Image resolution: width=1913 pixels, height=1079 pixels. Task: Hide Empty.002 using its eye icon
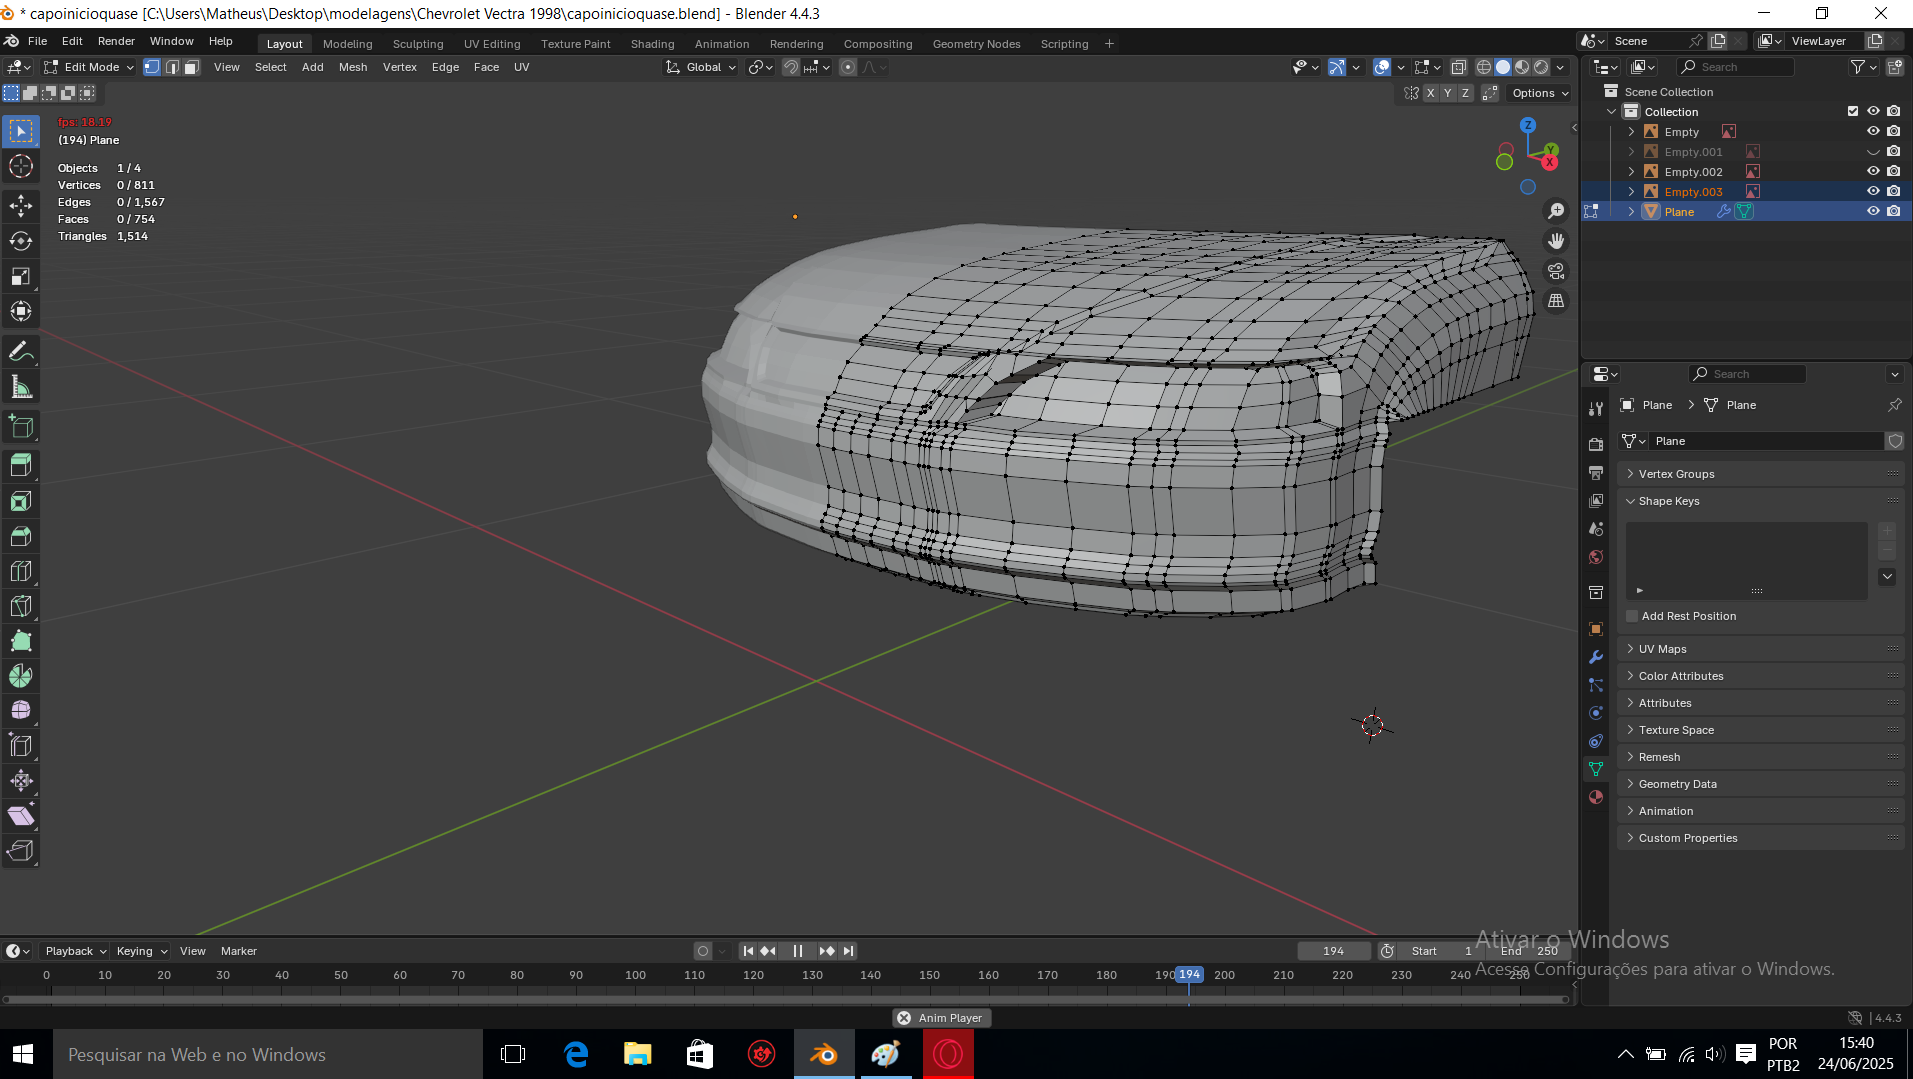coord(1873,172)
